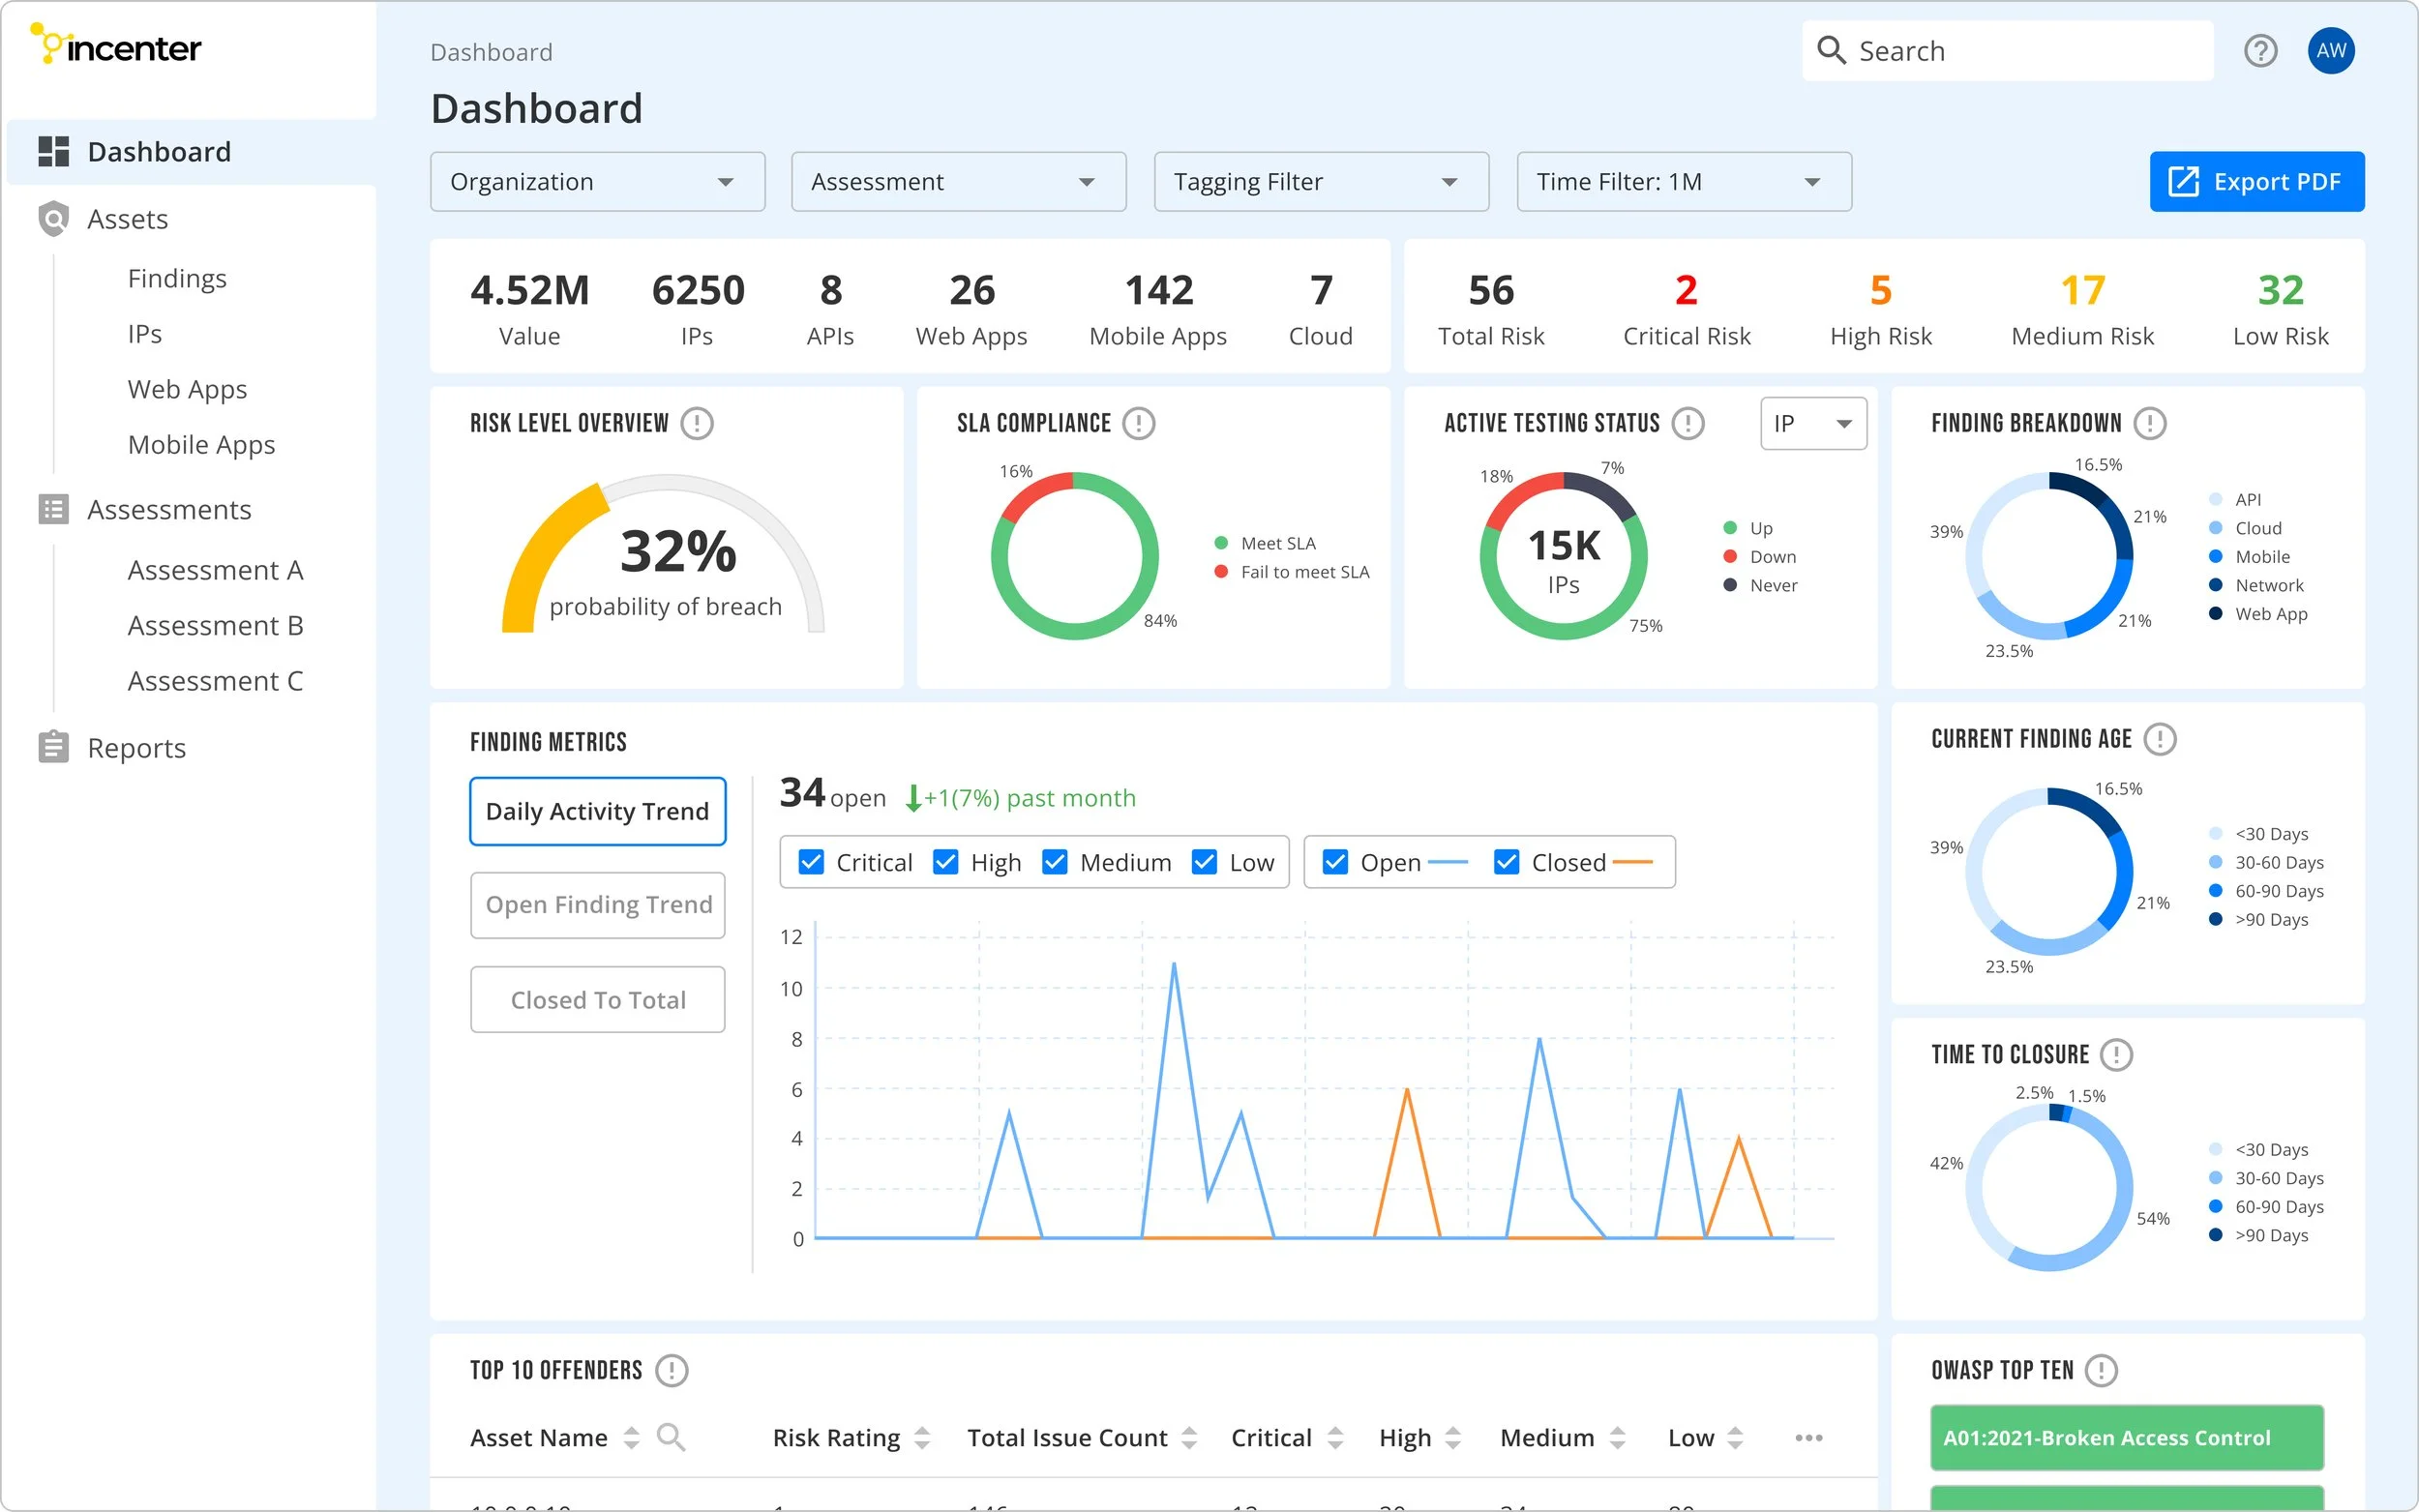Viewport: 2419px width, 1512px height.
Task: Open Findings in the sidebar
Action: click(x=177, y=278)
